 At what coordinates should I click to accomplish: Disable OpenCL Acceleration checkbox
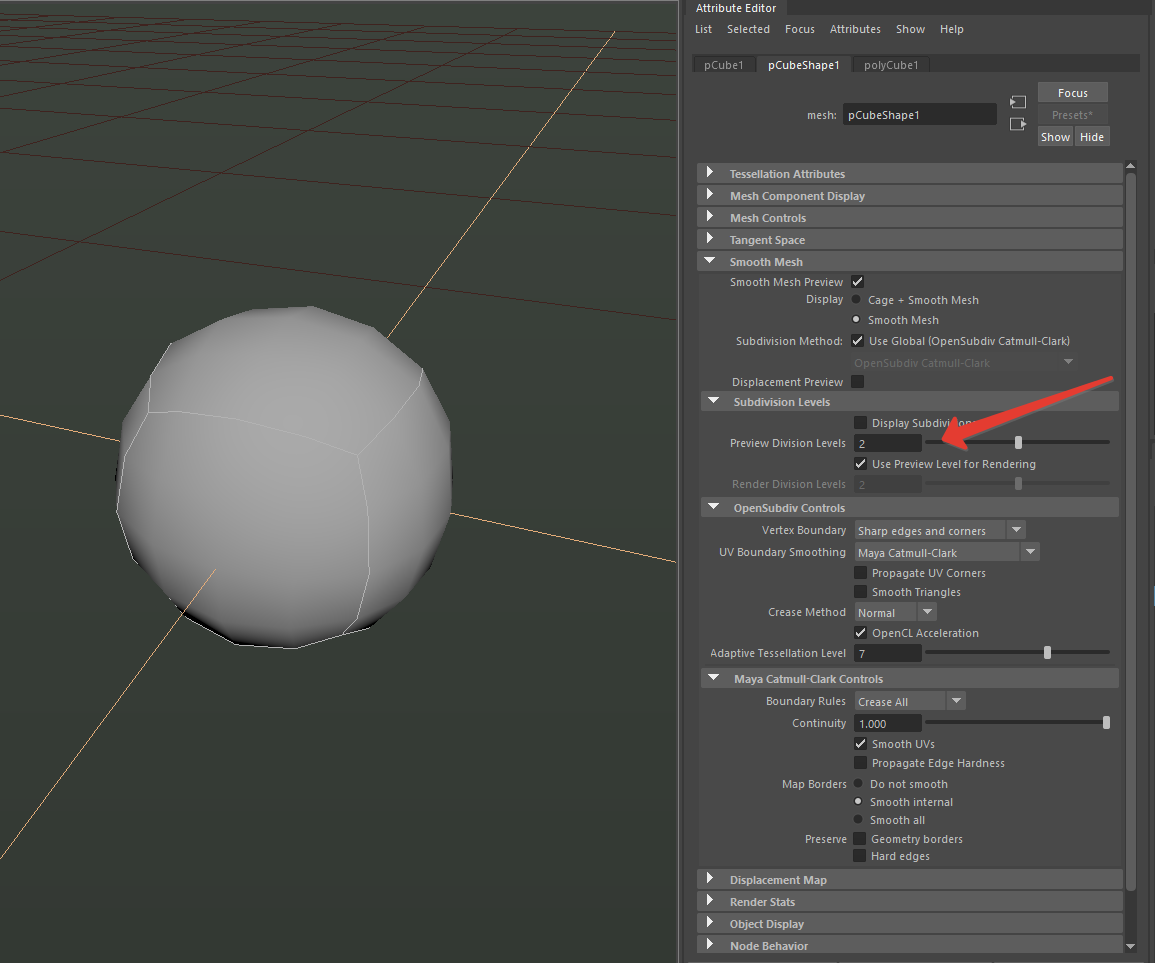(x=860, y=633)
